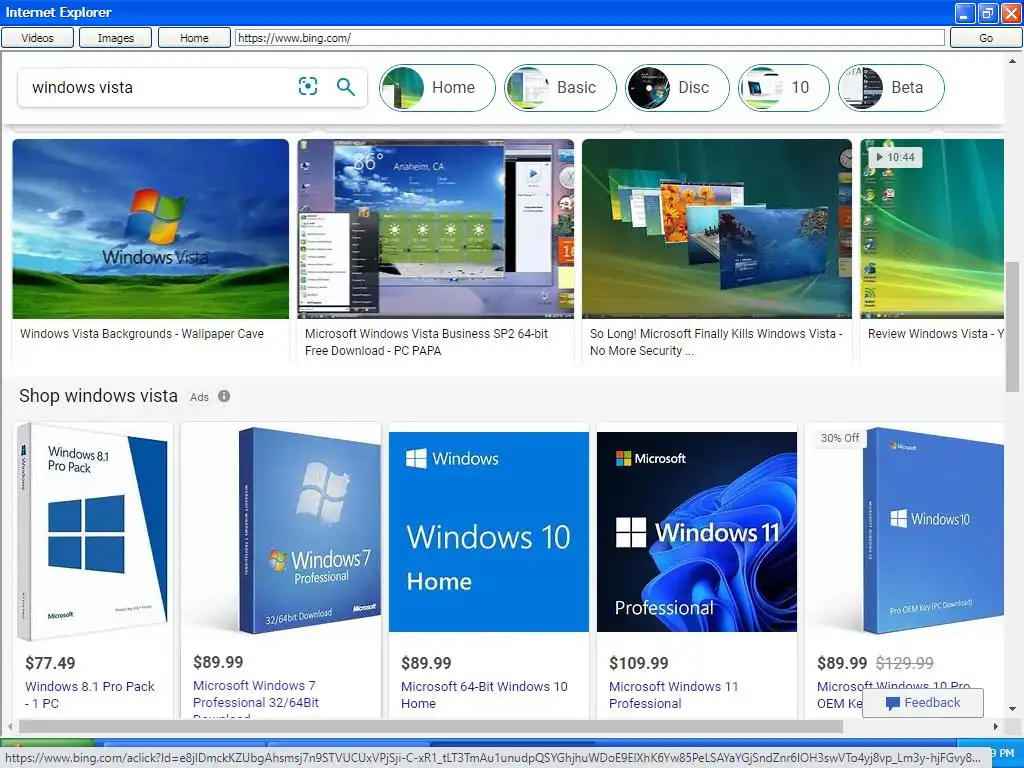
Task: Open Windows 8.1 Pro Pack - 1 PC link
Action: pos(90,695)
